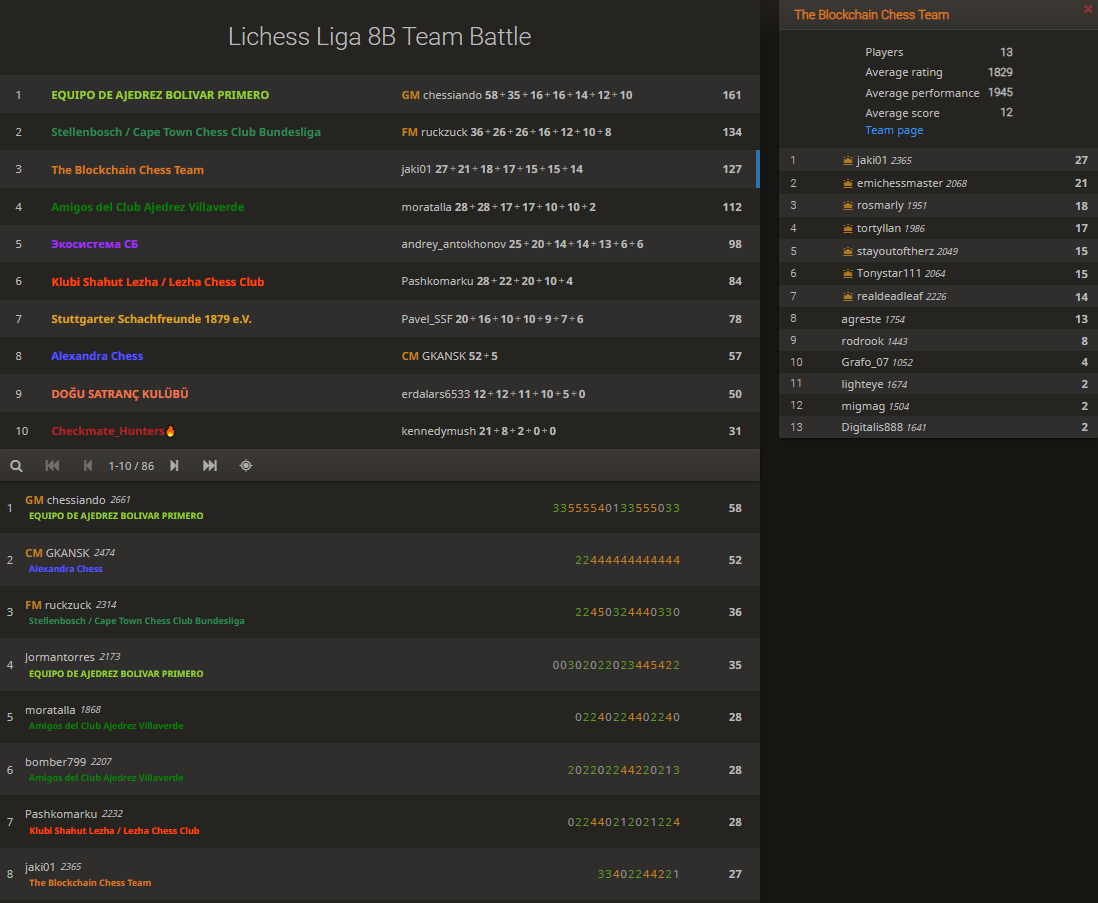
Task: Open player chessiando in the leaderboard
Action: click(76, 500)
